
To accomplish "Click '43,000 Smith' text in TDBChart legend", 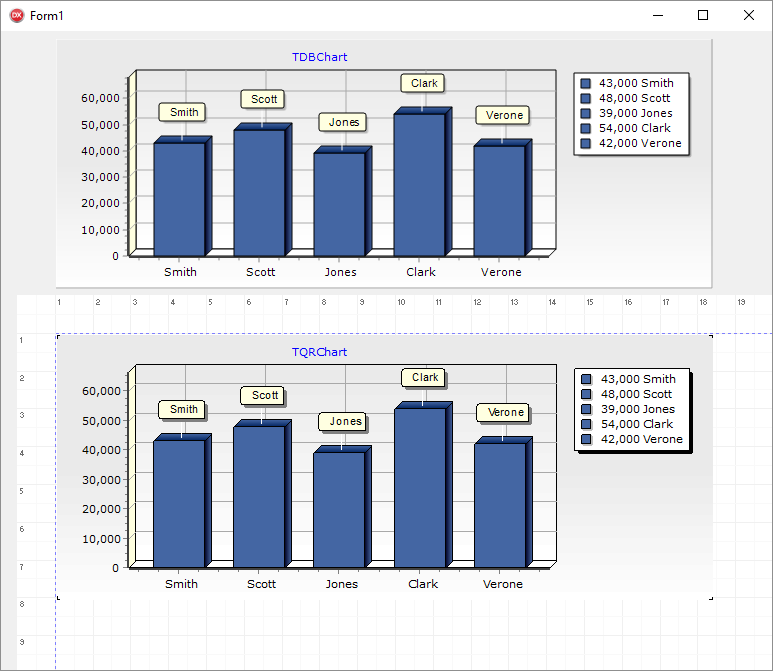I will tap(636, 83).
